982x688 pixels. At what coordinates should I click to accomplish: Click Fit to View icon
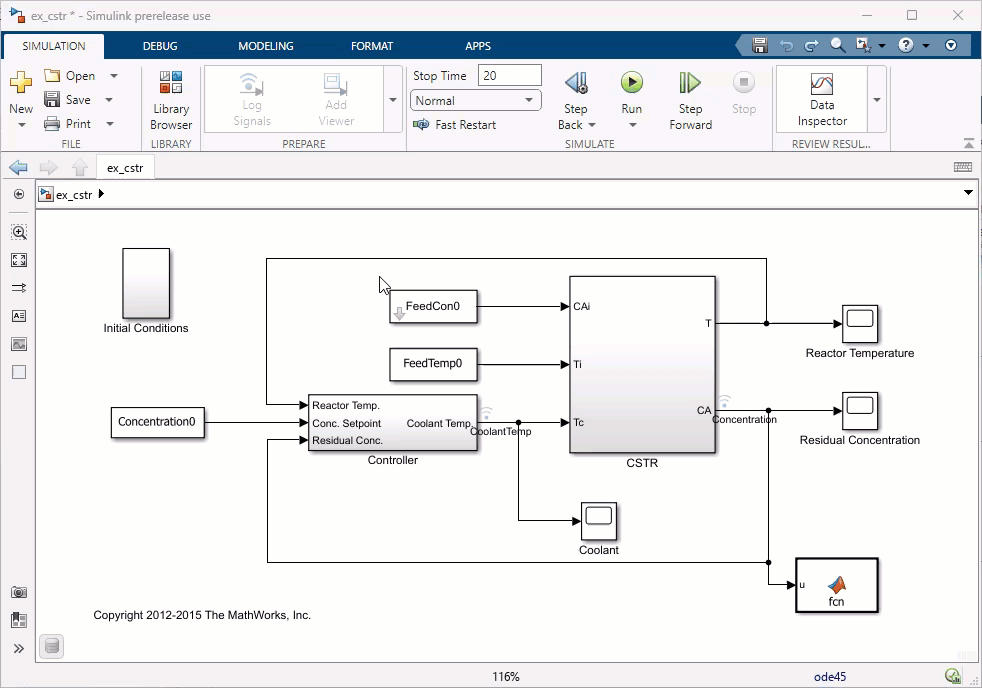click(19, 260)
